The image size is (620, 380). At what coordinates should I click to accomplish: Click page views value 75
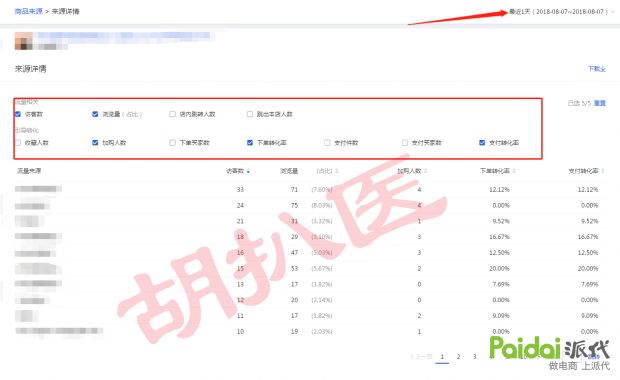(294, 206)
